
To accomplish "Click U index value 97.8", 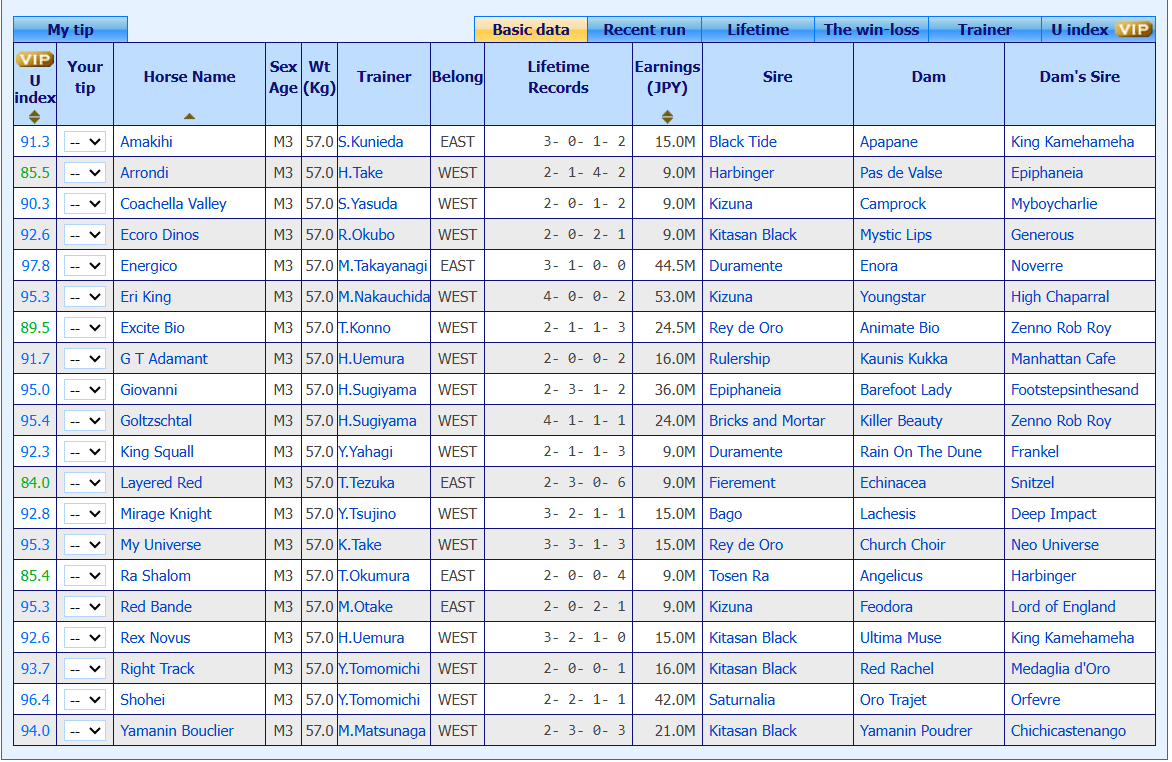I will tap(35, 266).
